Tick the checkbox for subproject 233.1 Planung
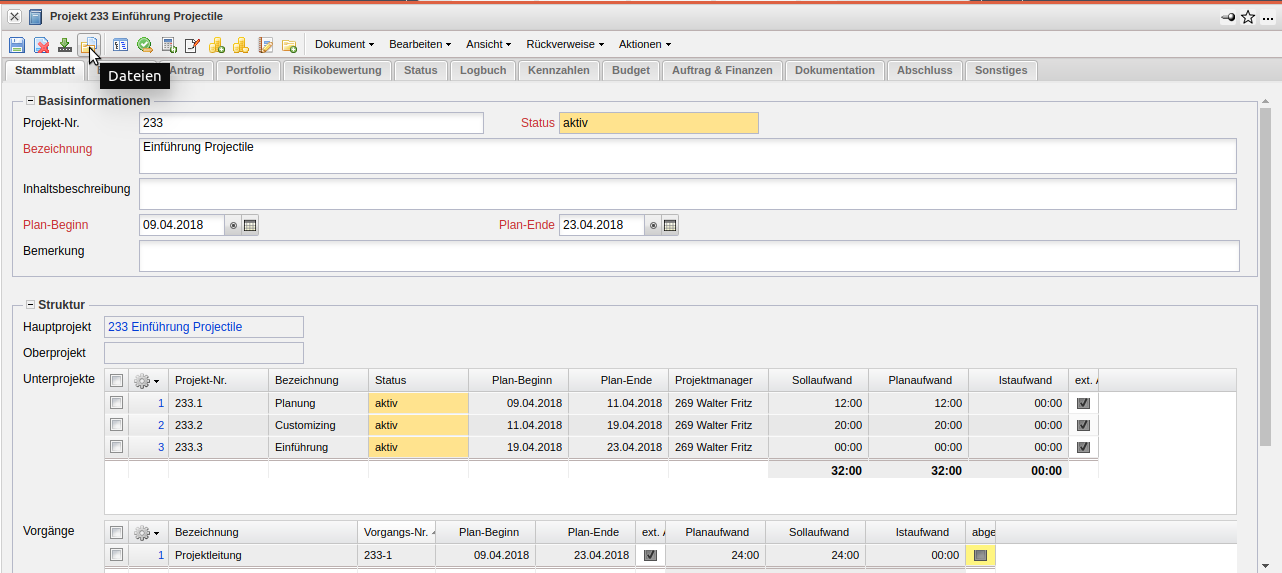Screen dimensions: 1282x573 [x=116, y=403]
